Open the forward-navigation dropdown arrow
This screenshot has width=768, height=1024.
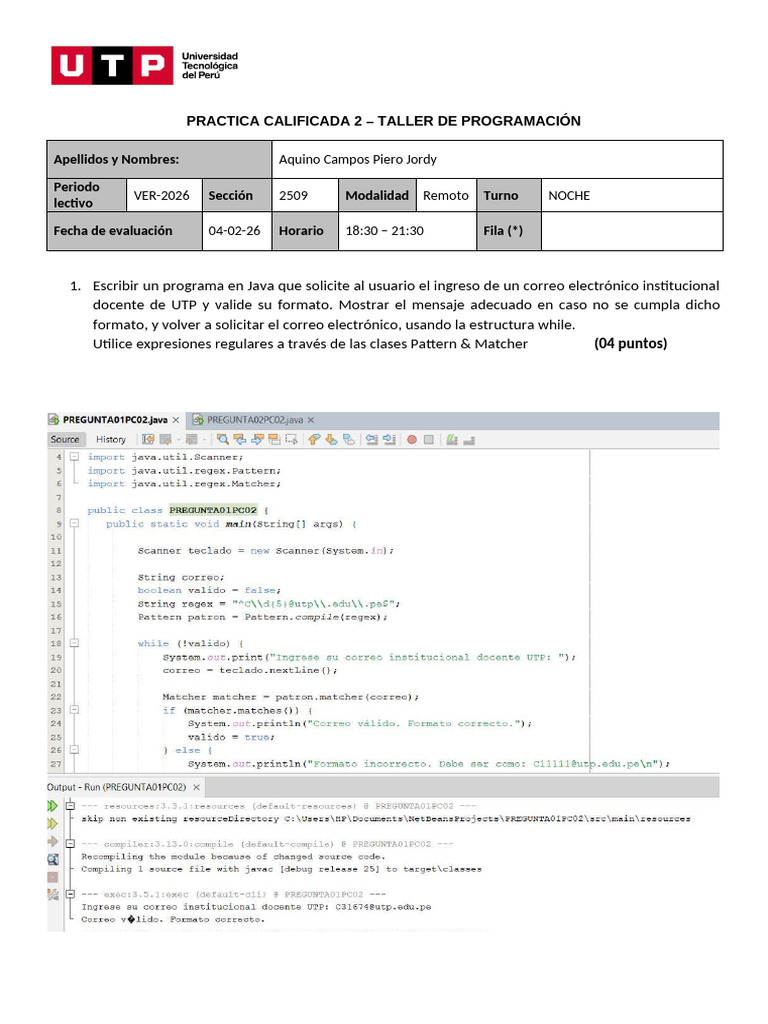[x=204, y=440]
